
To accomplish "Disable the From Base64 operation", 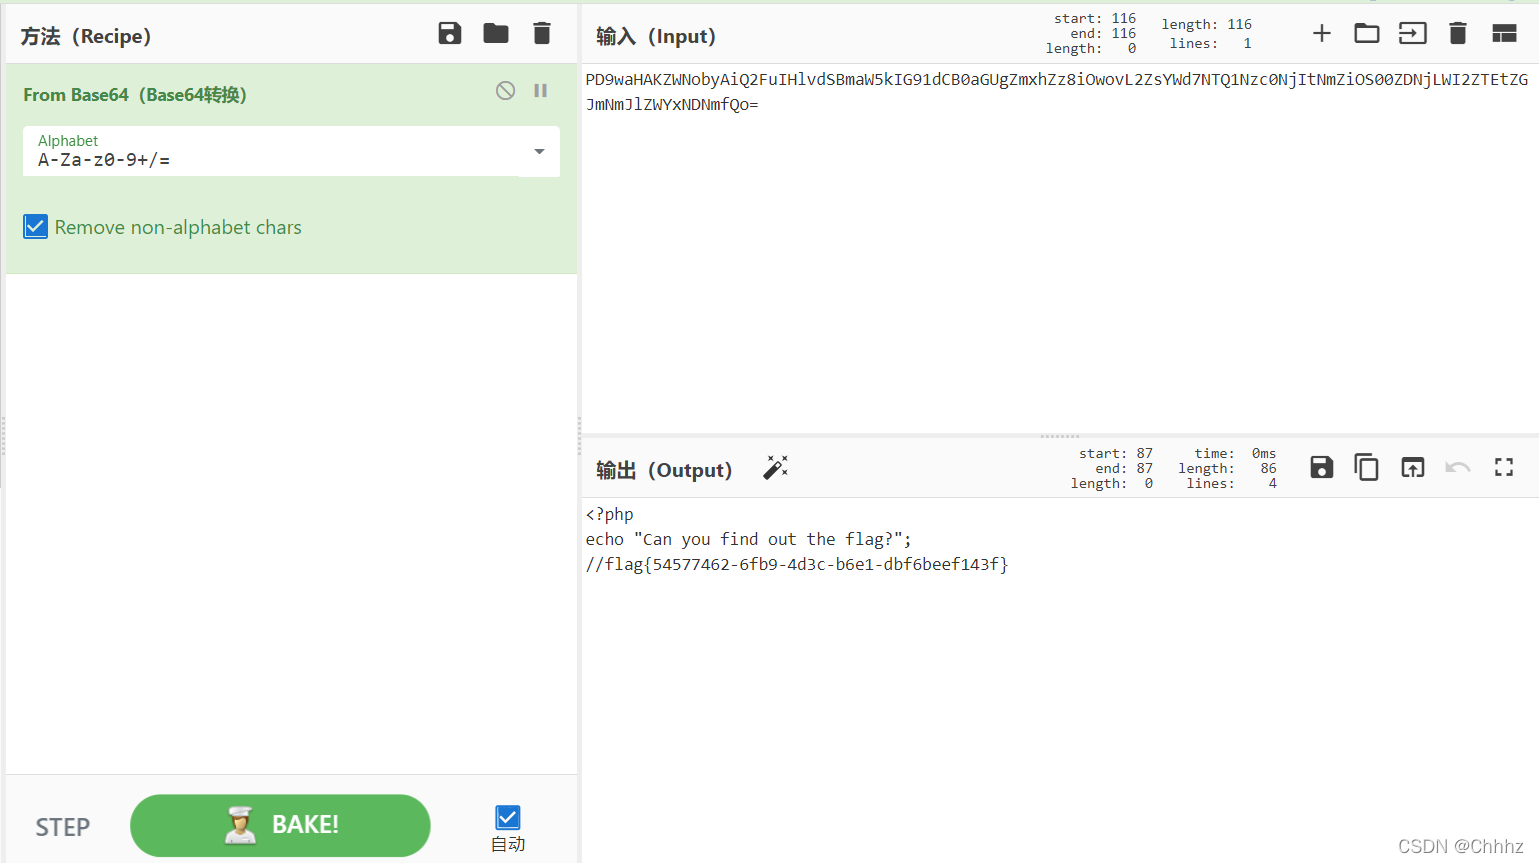I will tap(504, 90).
